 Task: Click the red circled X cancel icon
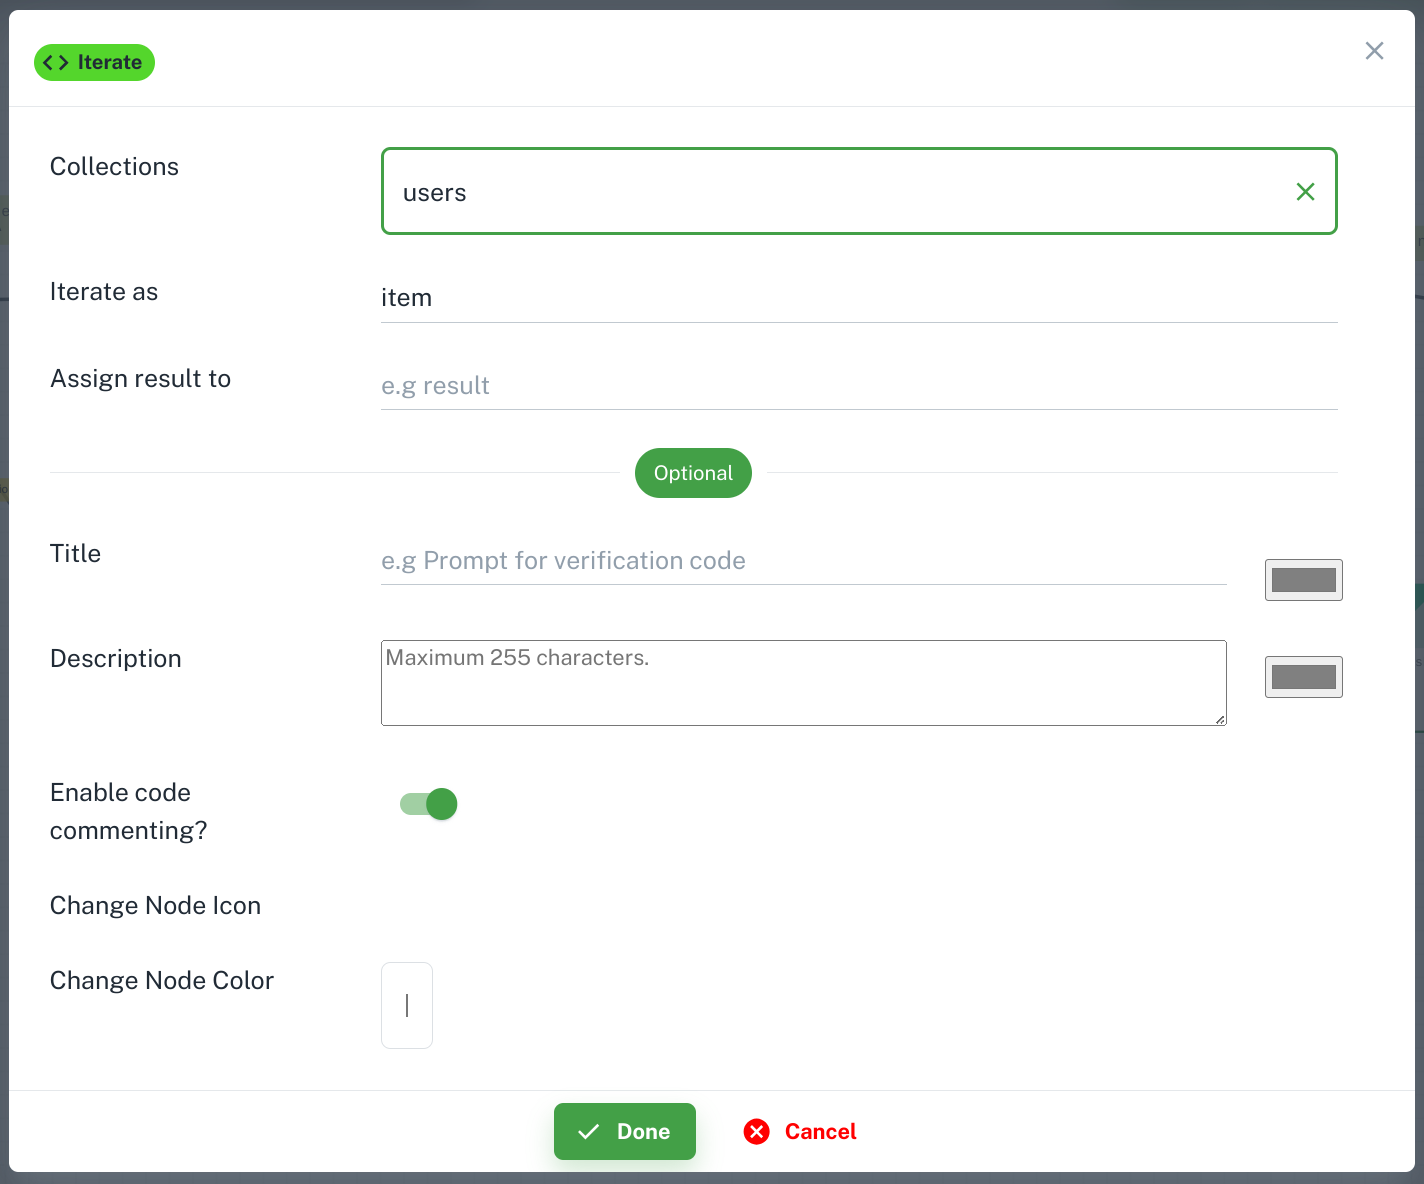click(x=757, y=1131)
